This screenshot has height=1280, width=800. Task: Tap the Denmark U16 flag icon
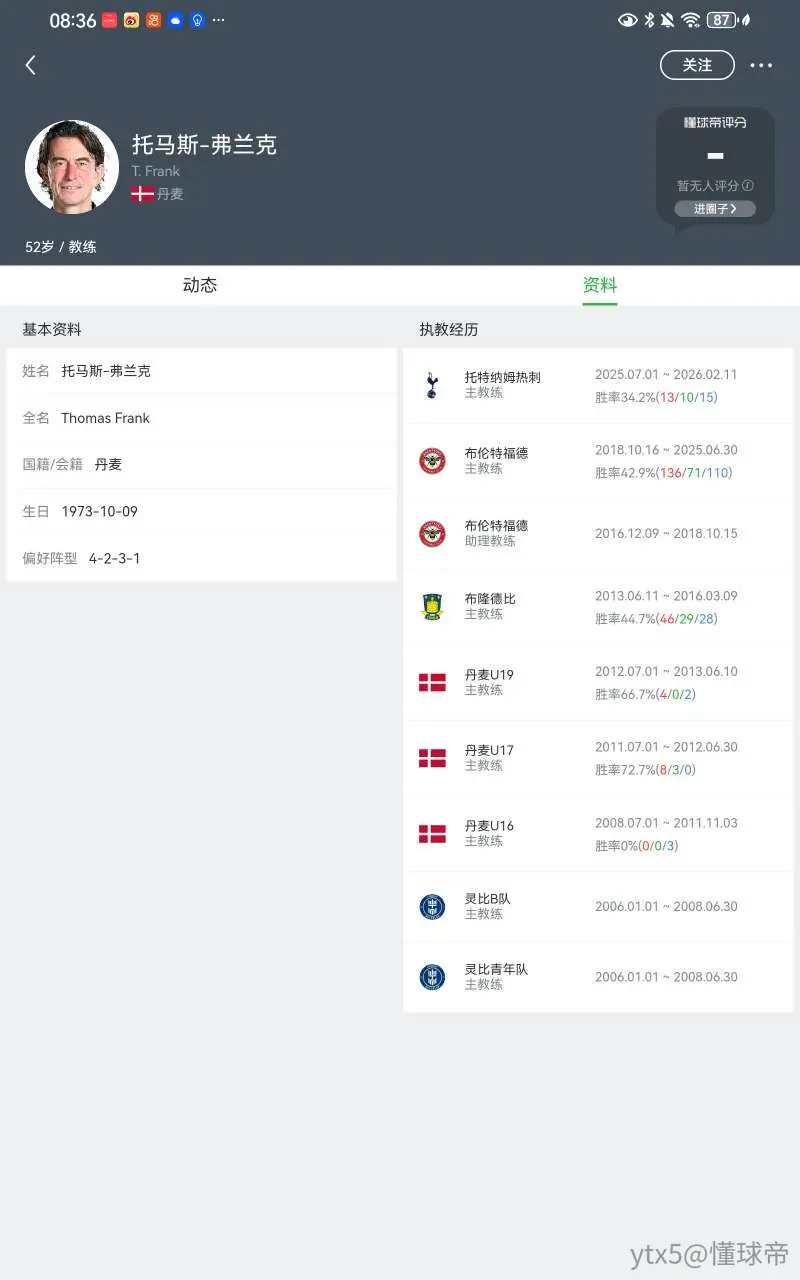click(432, 834)
